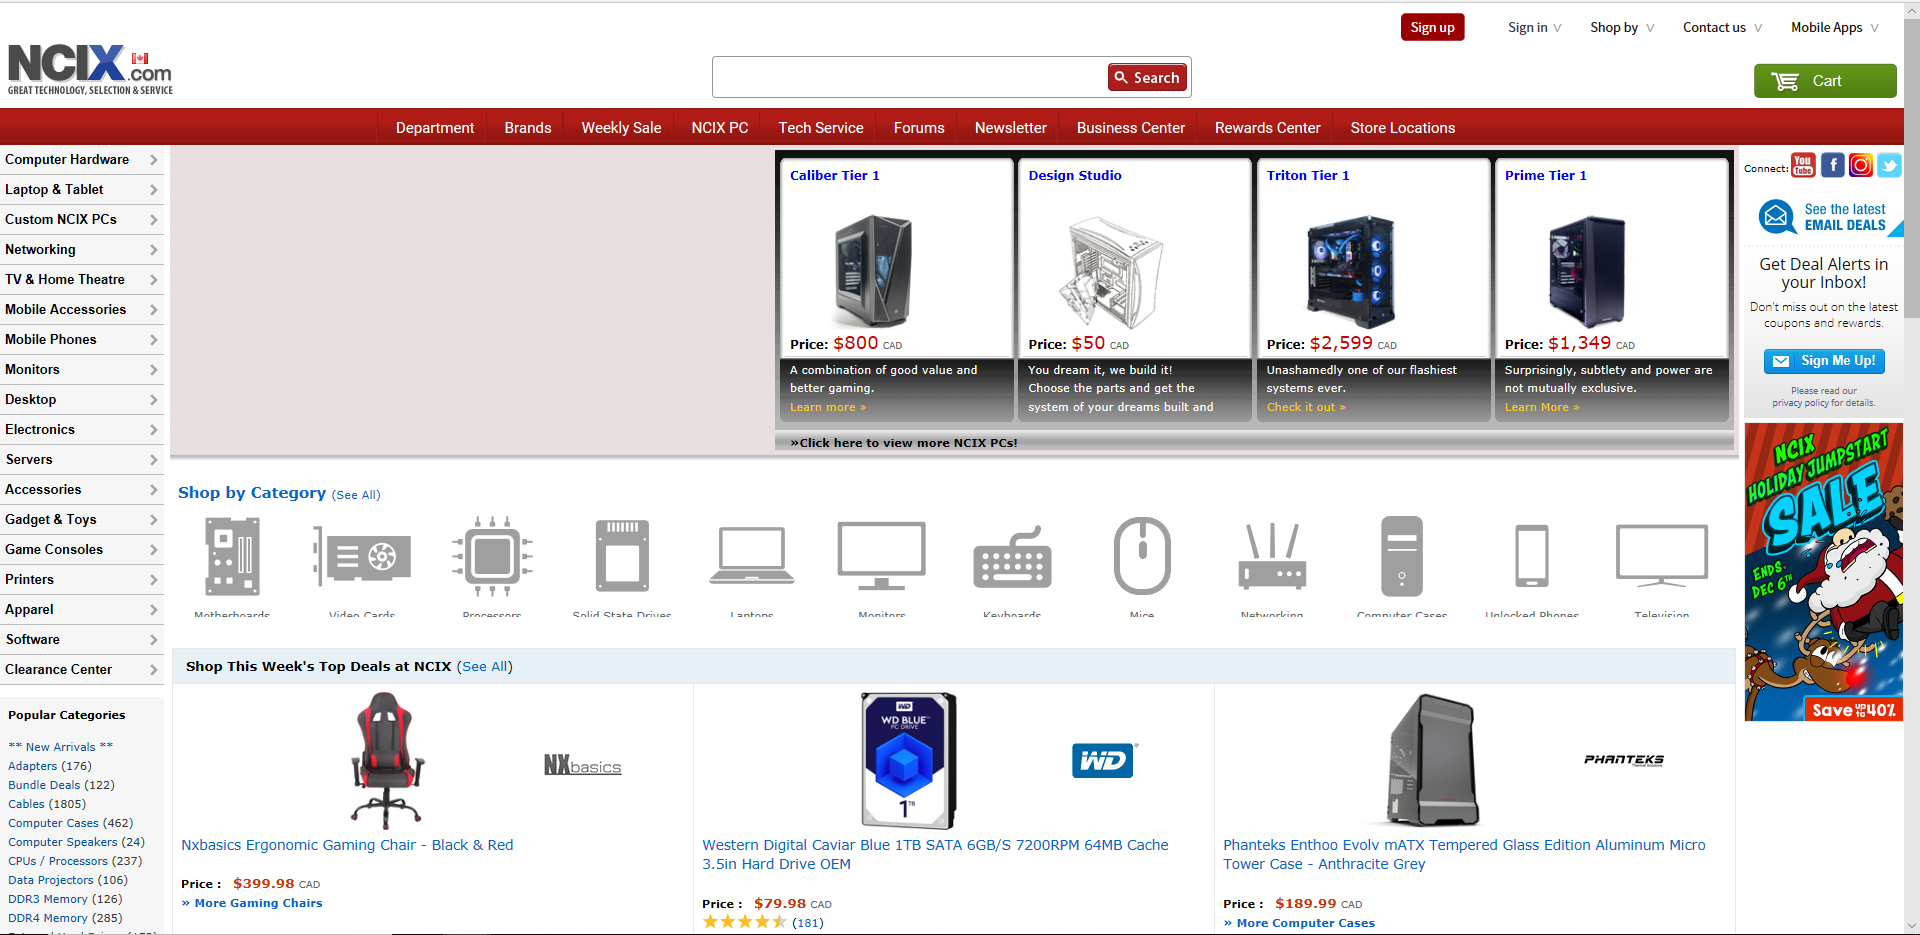
Task: Click 'Click here to view more NCIX PCs!'
Action: 904,443
